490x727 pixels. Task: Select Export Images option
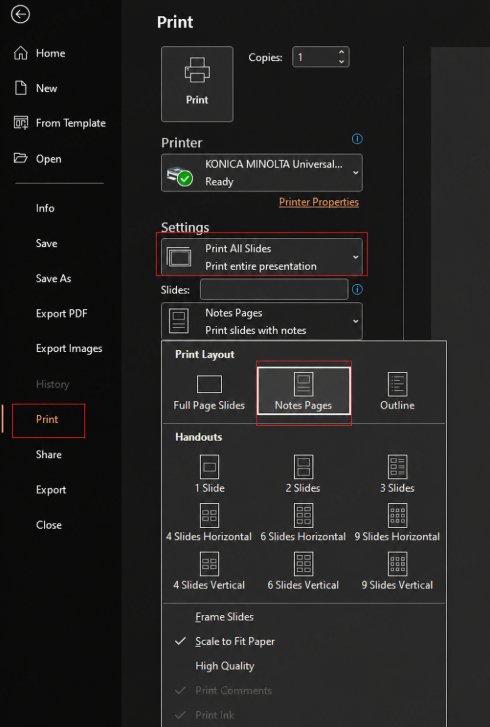(x=69, y=348)
